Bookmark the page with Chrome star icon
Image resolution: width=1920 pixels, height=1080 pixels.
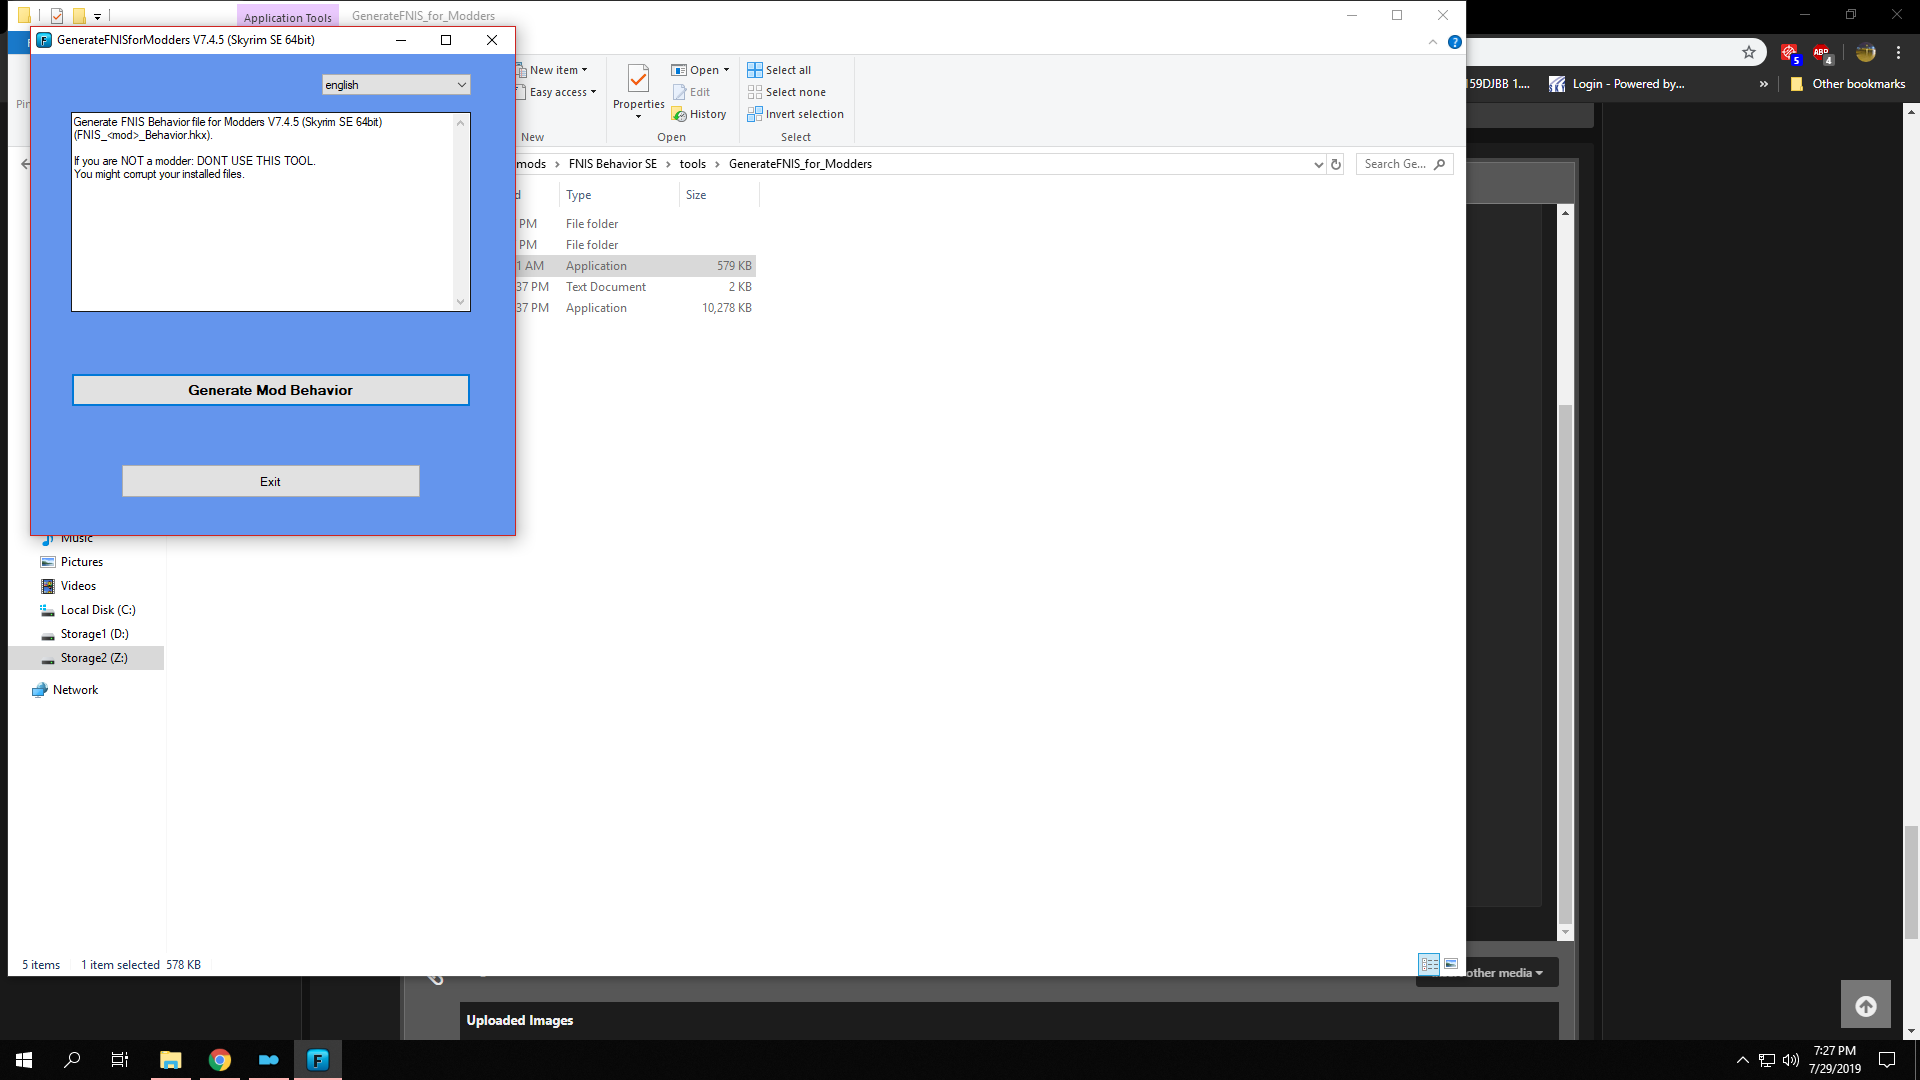tap(1749, 52)
